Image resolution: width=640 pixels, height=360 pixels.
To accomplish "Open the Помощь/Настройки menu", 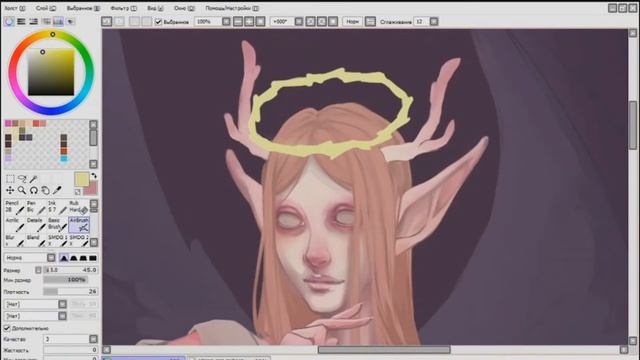I will (x=232, y=8).
